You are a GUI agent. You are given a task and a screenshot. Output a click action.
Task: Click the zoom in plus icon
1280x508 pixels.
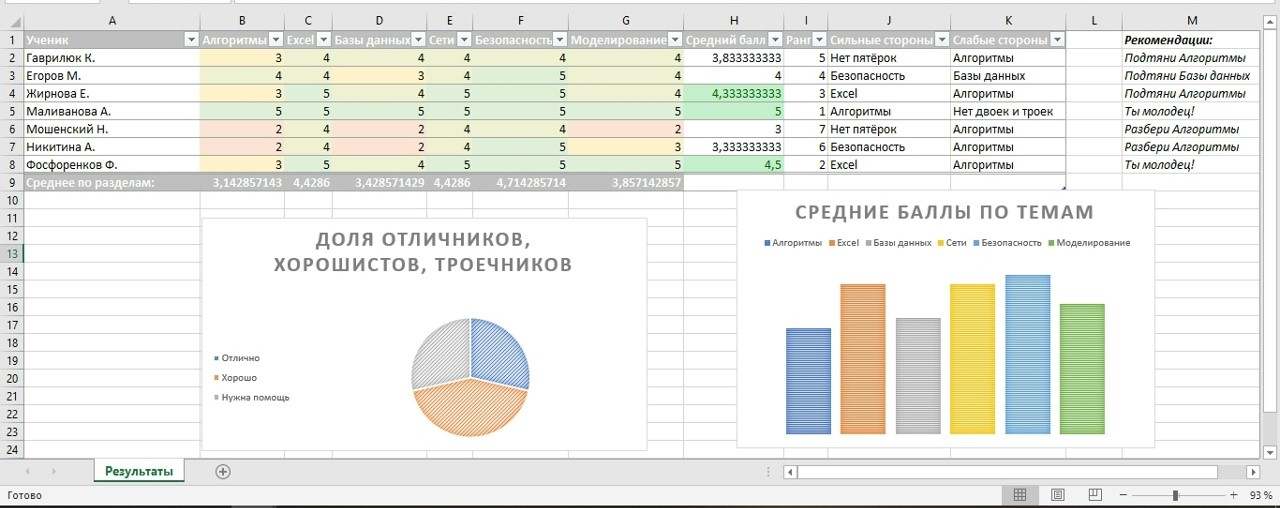coord(1233,495)
